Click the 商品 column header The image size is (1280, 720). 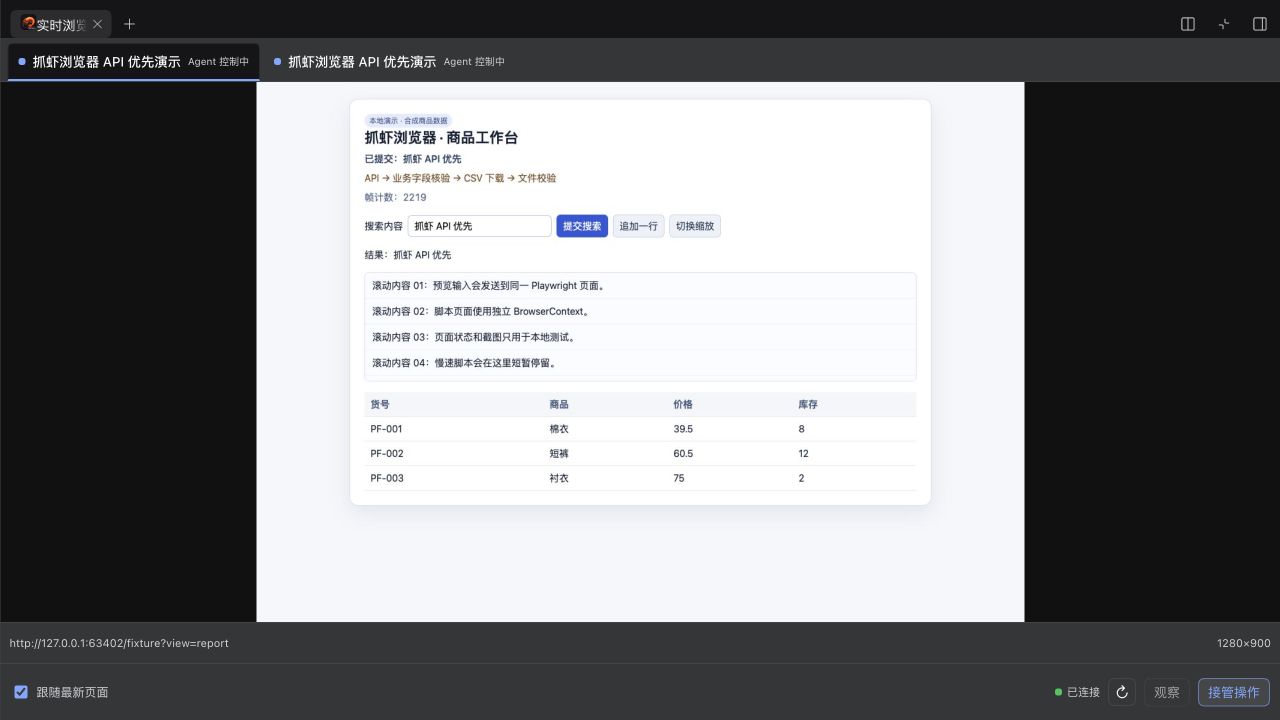(559, 404)
